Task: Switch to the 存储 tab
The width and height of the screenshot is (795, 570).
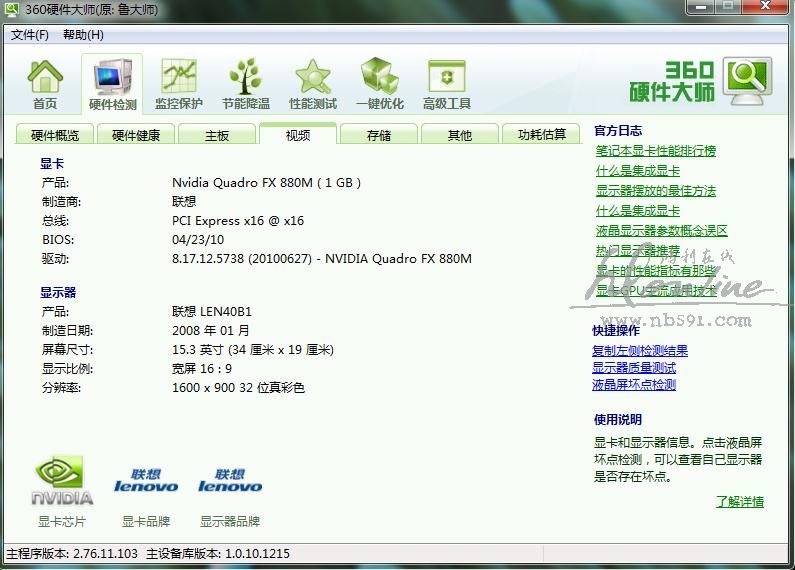Action: [379, 135]
